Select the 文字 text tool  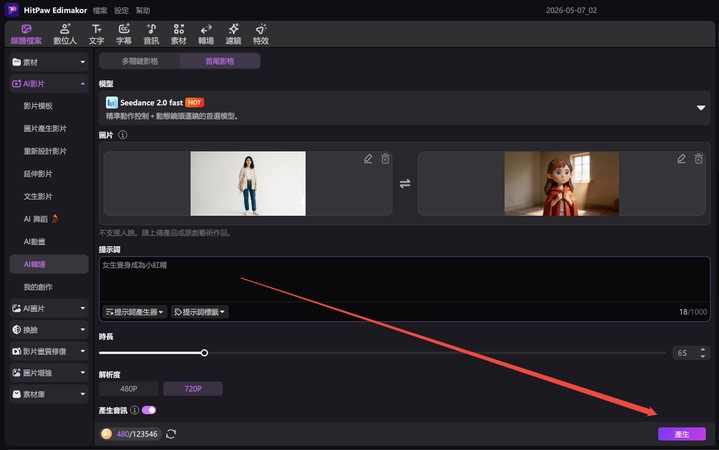(x=96, y=34)
